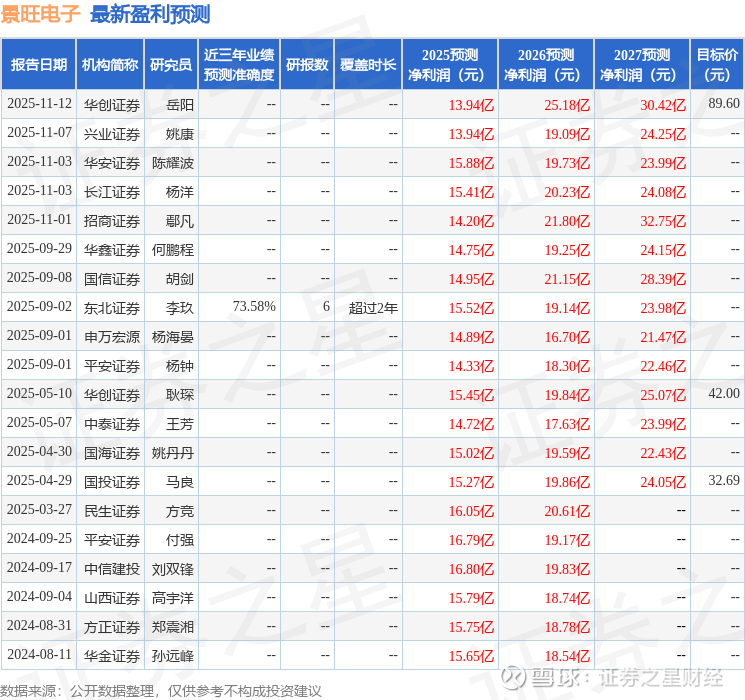Click the 30.42亿 profit value
This screenshot has height=700, width=745.
coord(663,105)
